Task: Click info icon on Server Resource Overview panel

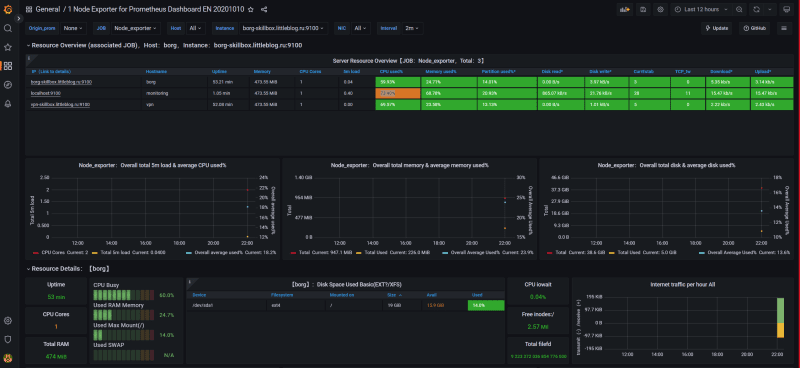Action: coord(29,58)
